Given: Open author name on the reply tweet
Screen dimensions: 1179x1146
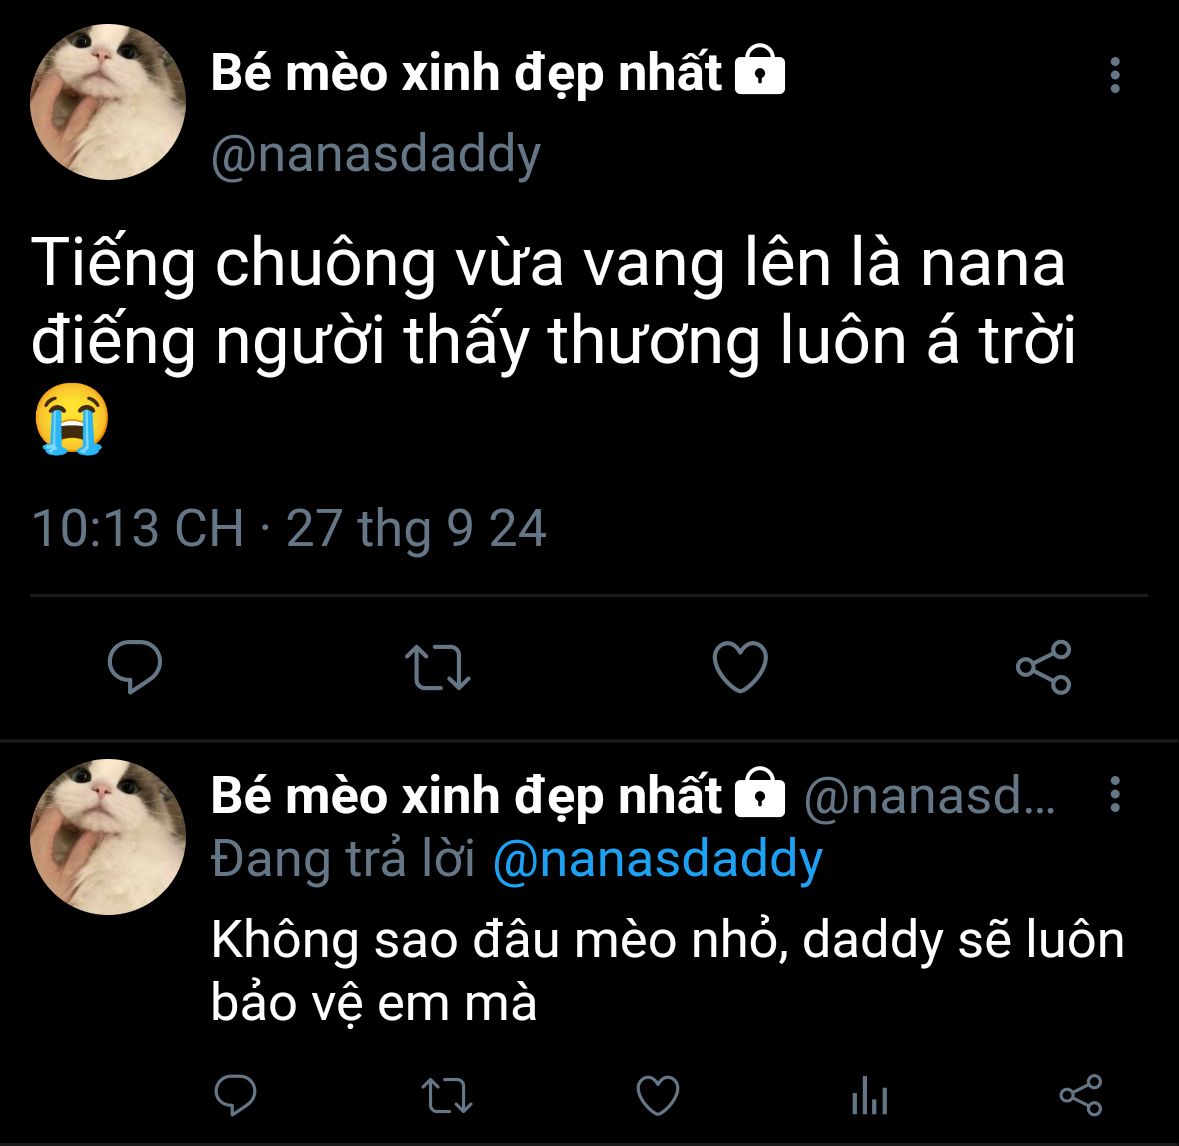Looking at the screenshot, I should pos(466,796).
